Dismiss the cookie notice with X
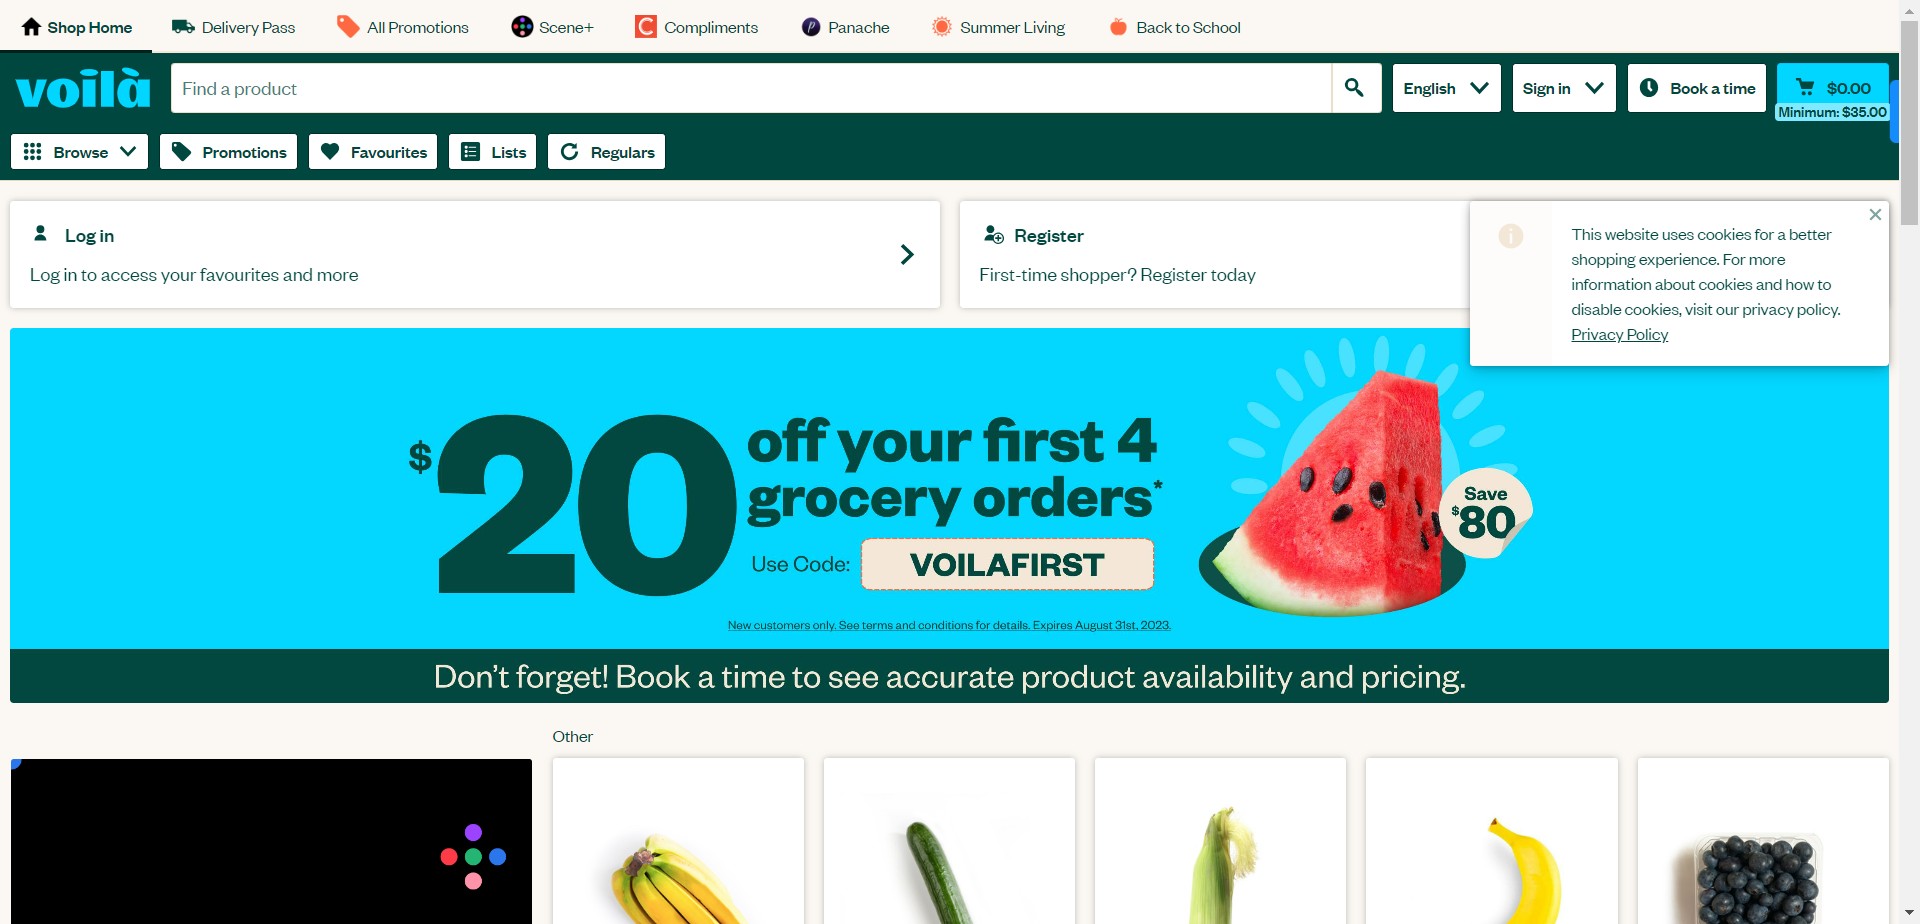The height and width of the screenshot is (924, 1920). 1875,215
